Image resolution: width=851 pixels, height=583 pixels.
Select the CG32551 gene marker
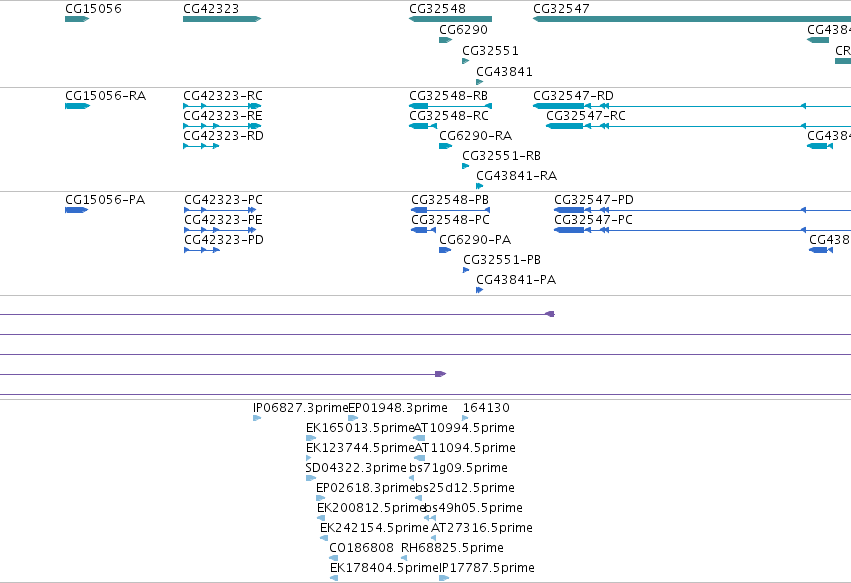[x=466, y=61]
